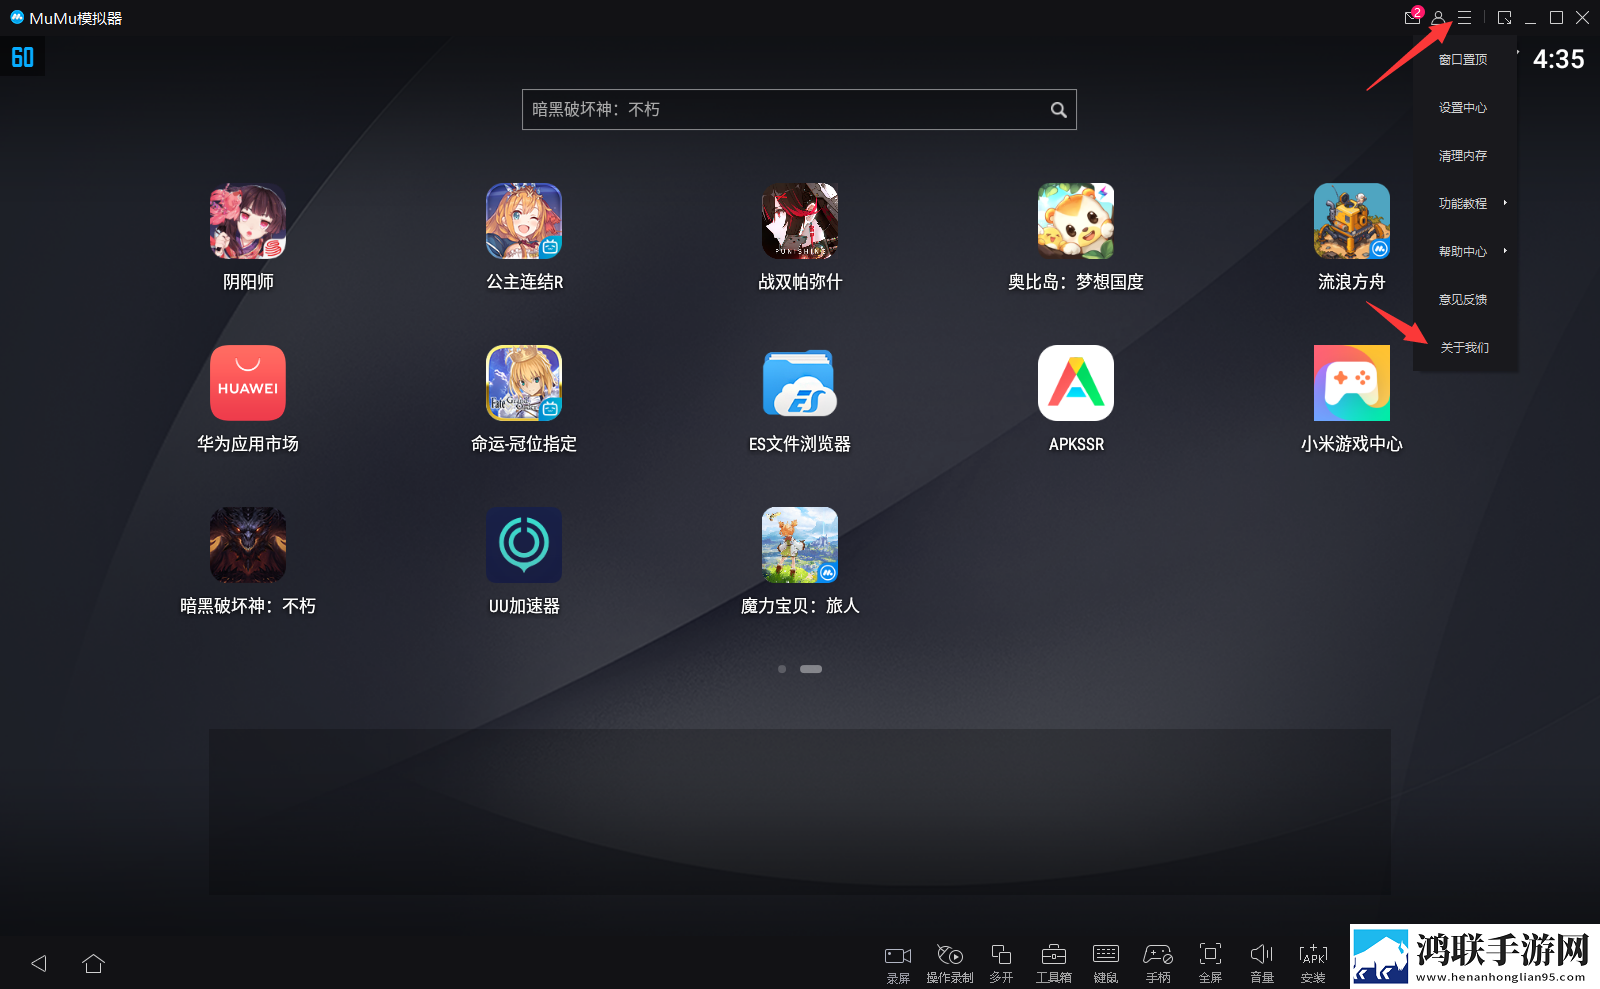Image resolution: width=1600 pixels, height=989 pixels.
Task: Expand 功能教程 submenu
Action: pos(1464,204)
